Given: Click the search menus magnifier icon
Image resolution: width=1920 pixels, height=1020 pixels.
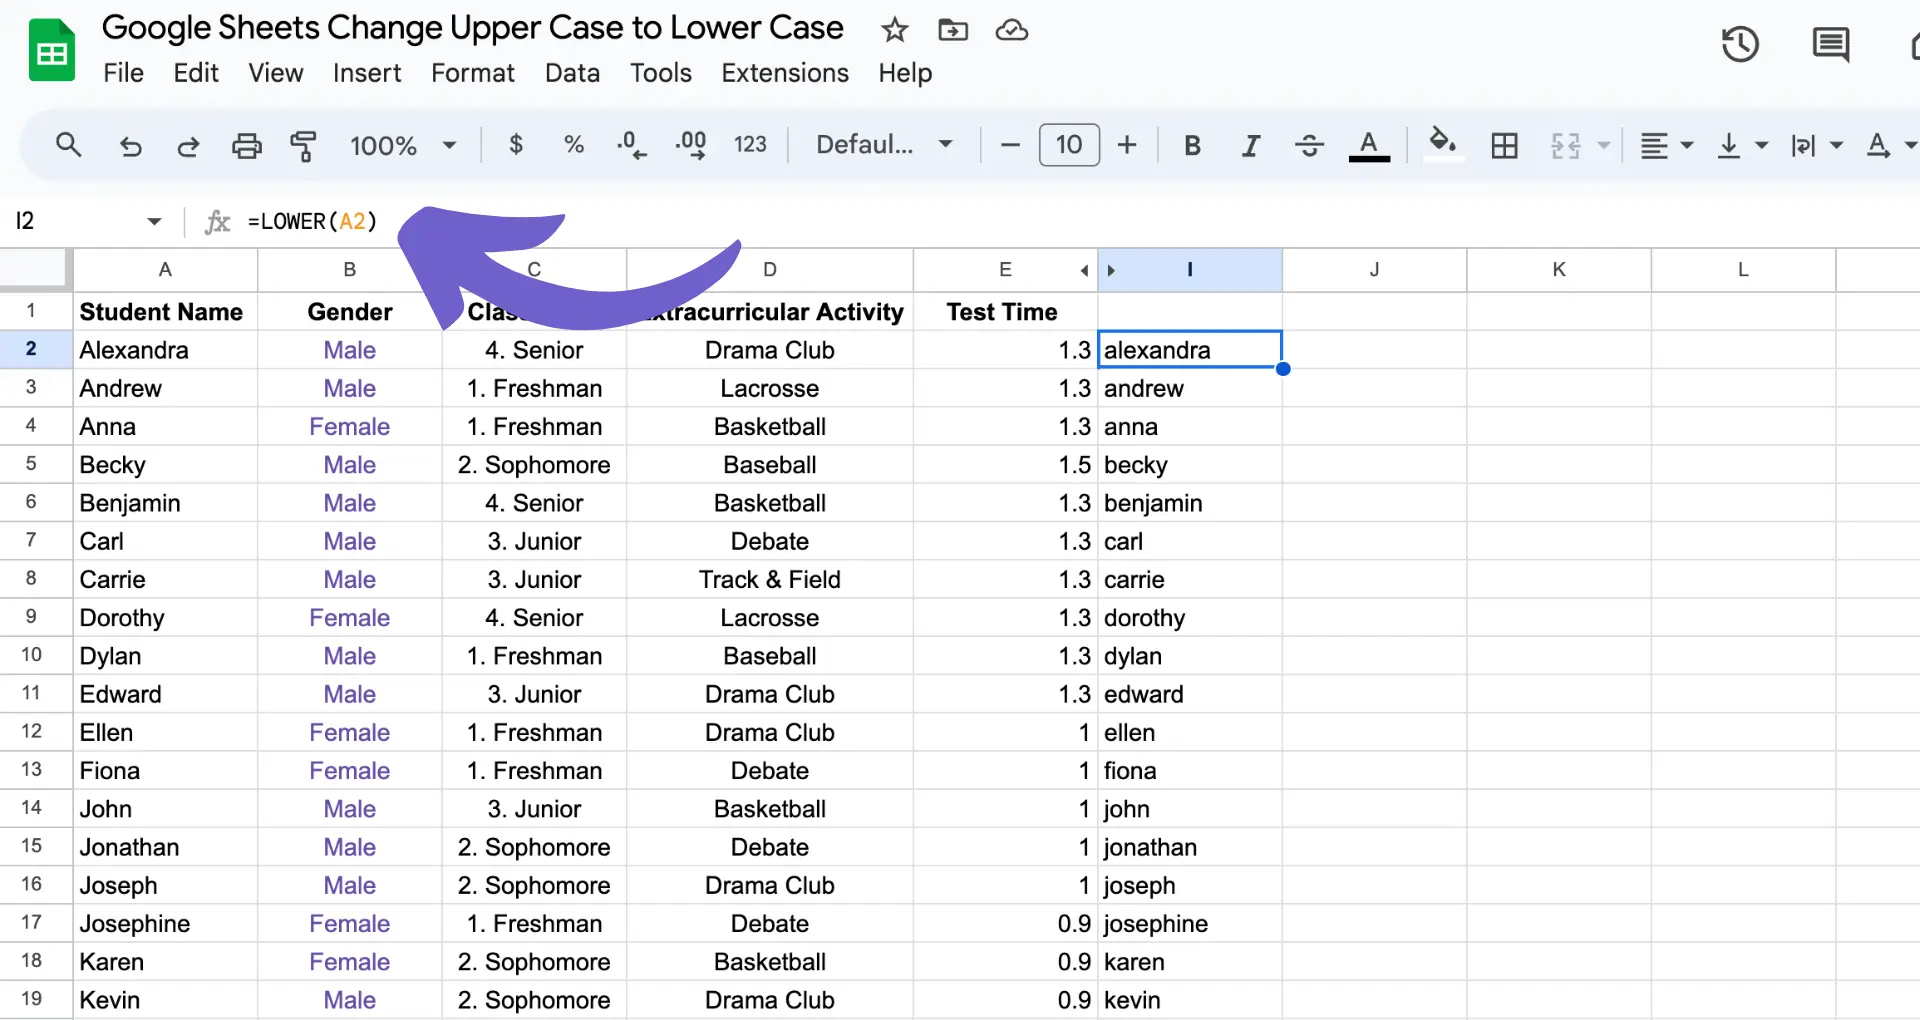Looking at the screenshot, I should point(68,145).
